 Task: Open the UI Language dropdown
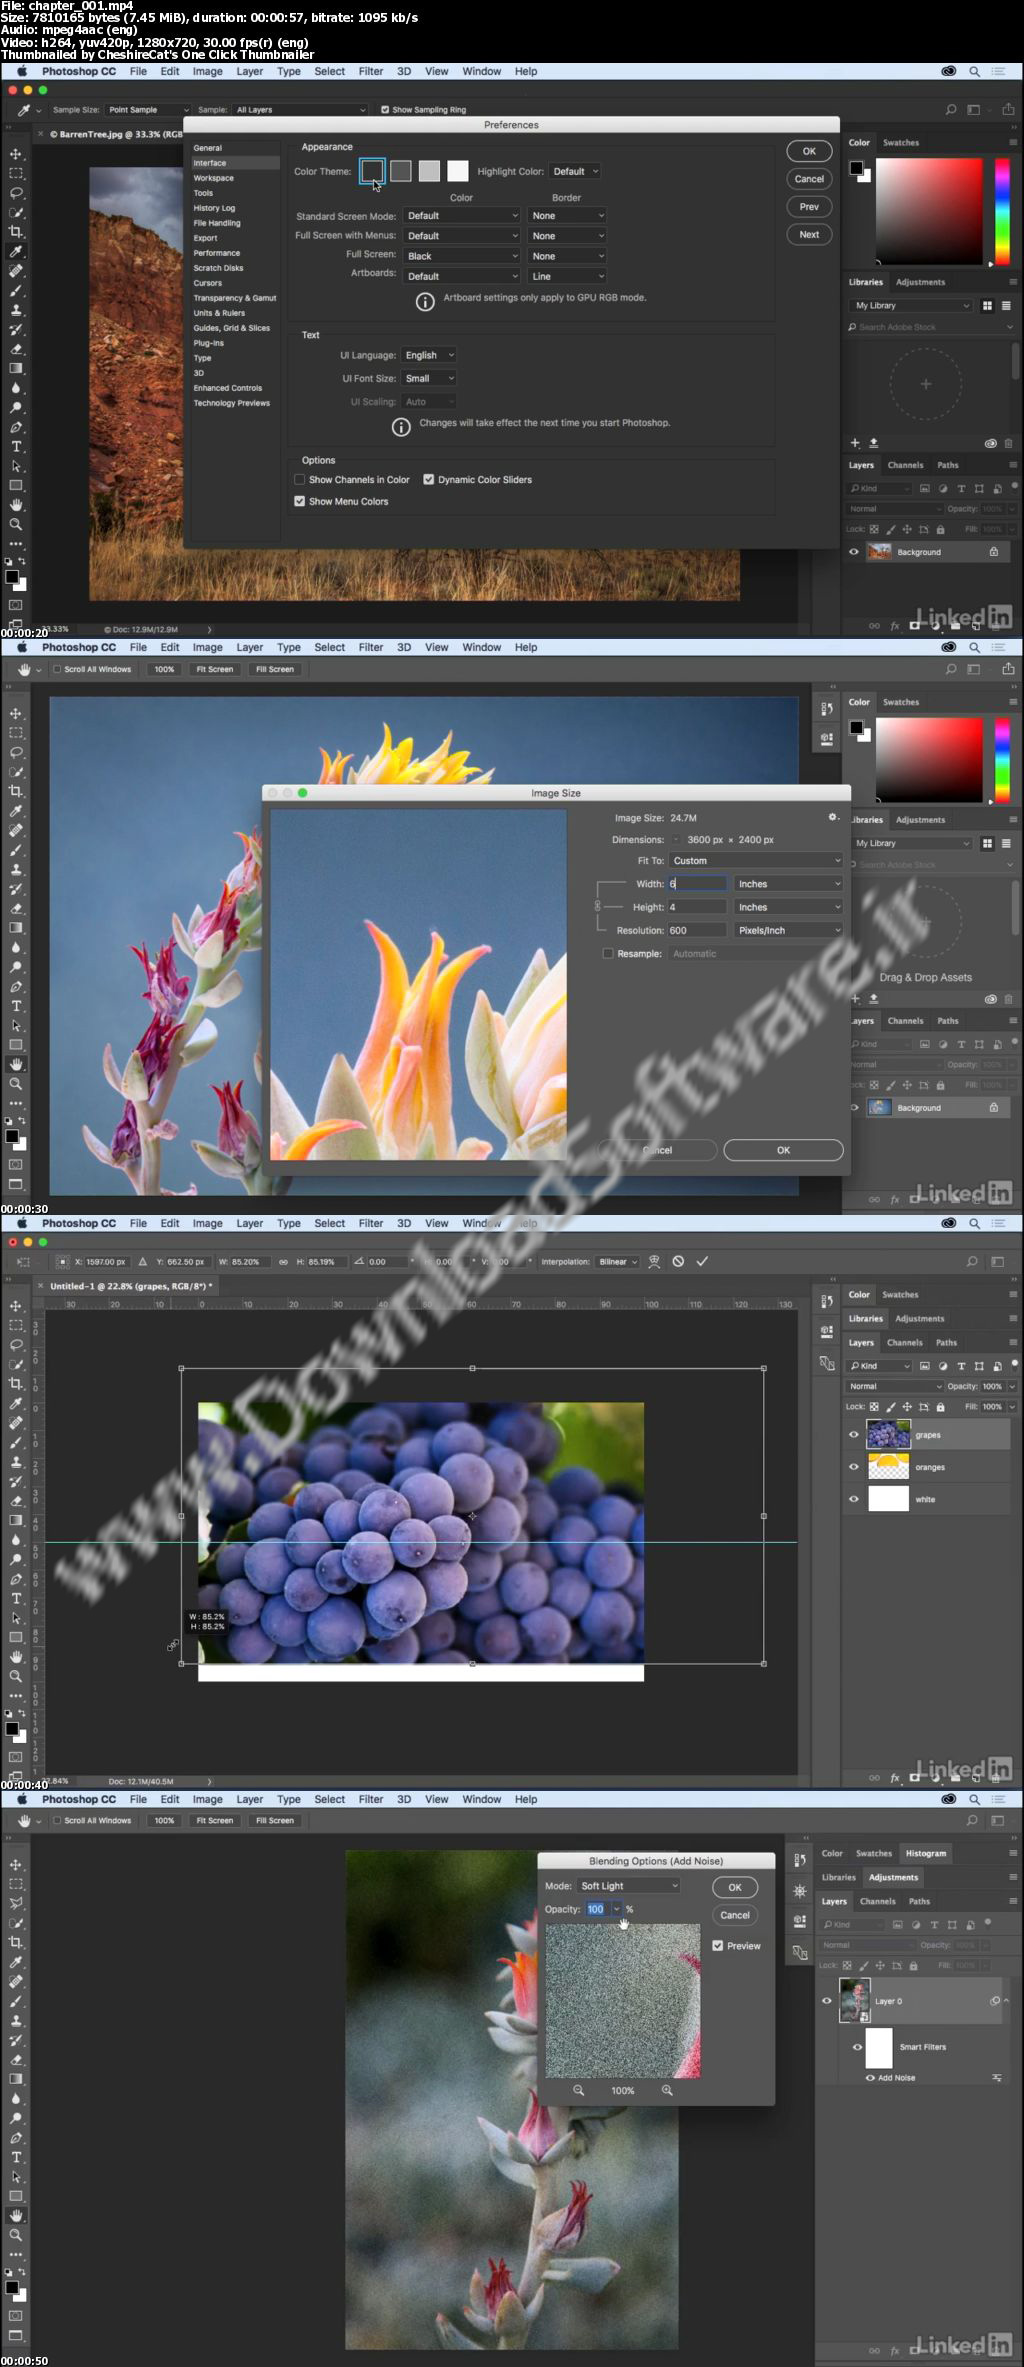point(429,355)
